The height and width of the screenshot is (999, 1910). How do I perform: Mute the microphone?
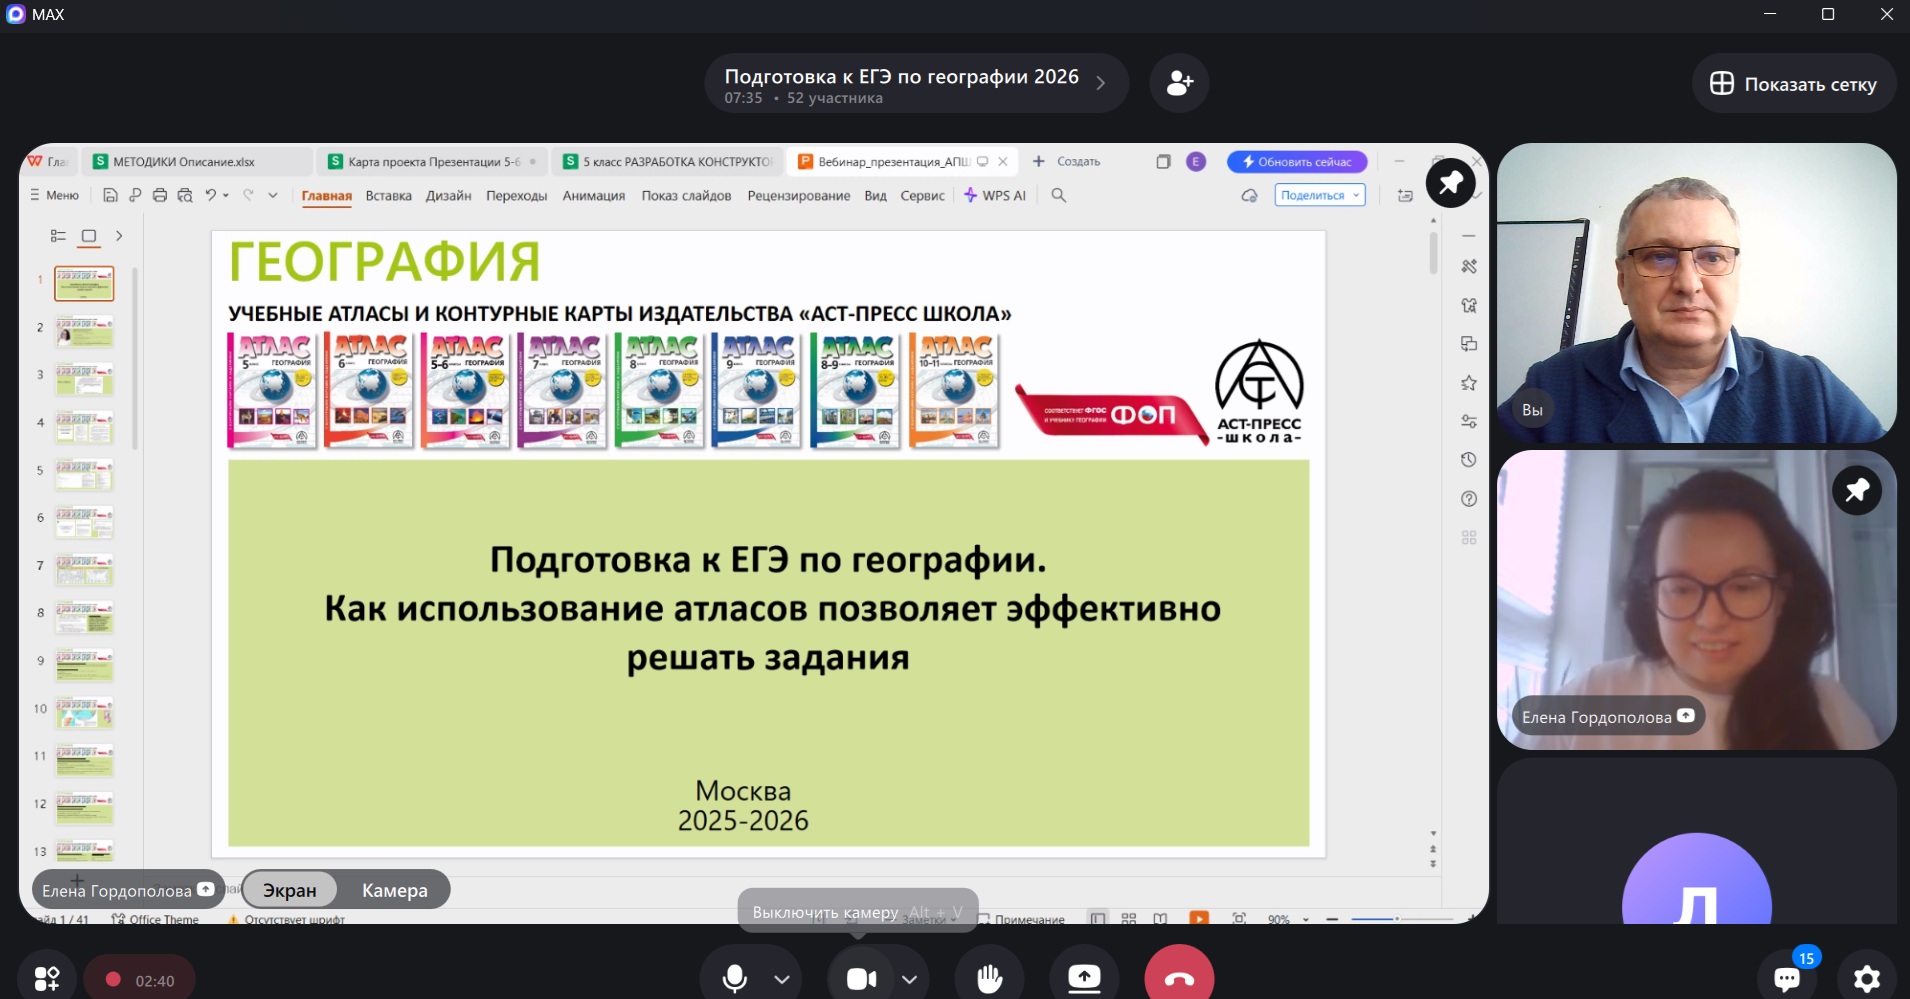click(735, 978)
